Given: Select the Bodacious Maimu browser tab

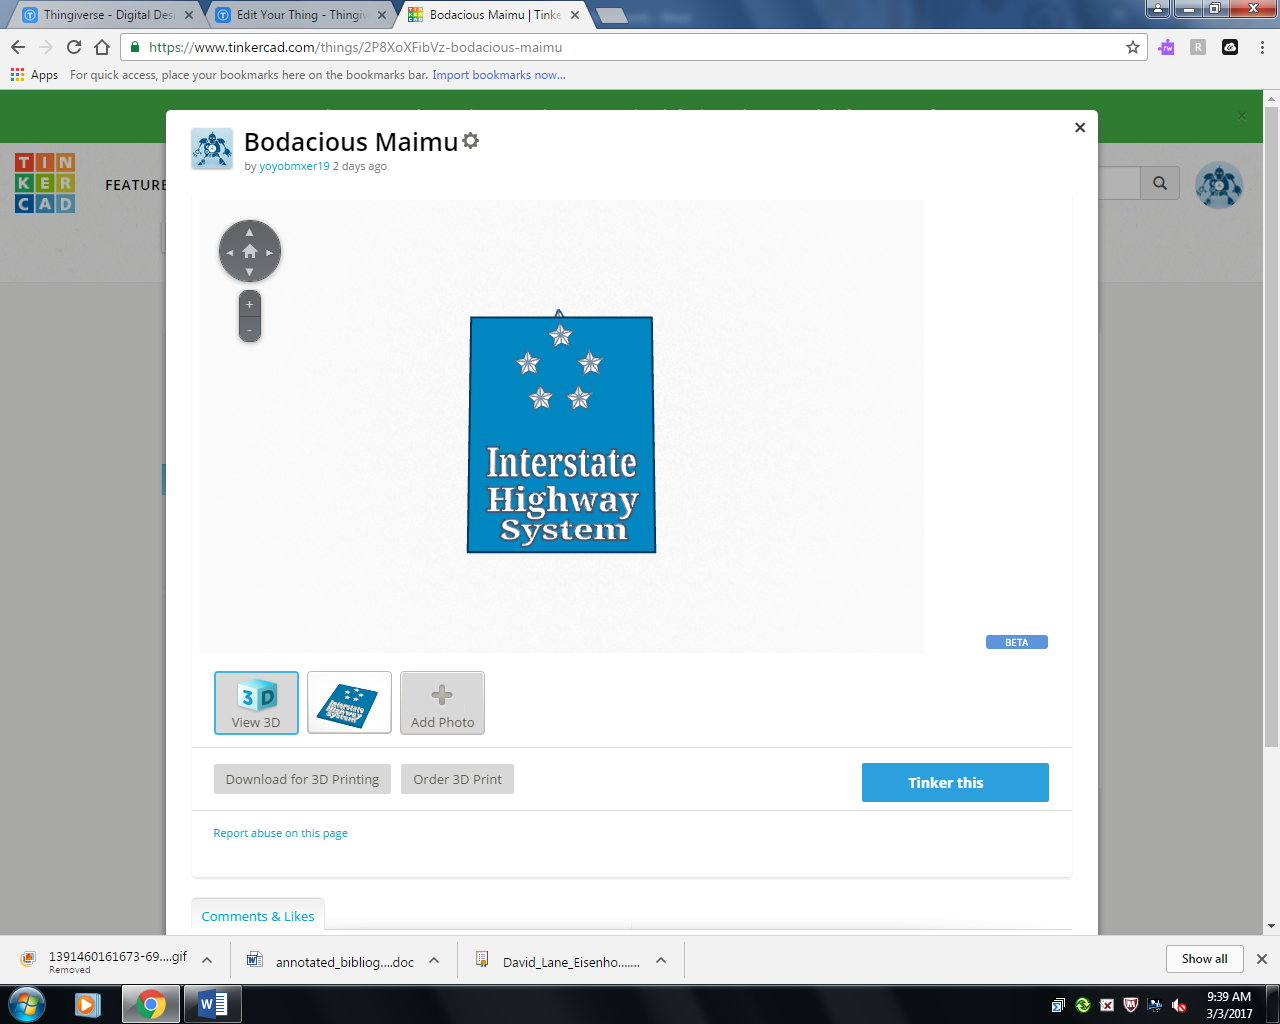Looking at the screenshot, I should coord(494,15).
